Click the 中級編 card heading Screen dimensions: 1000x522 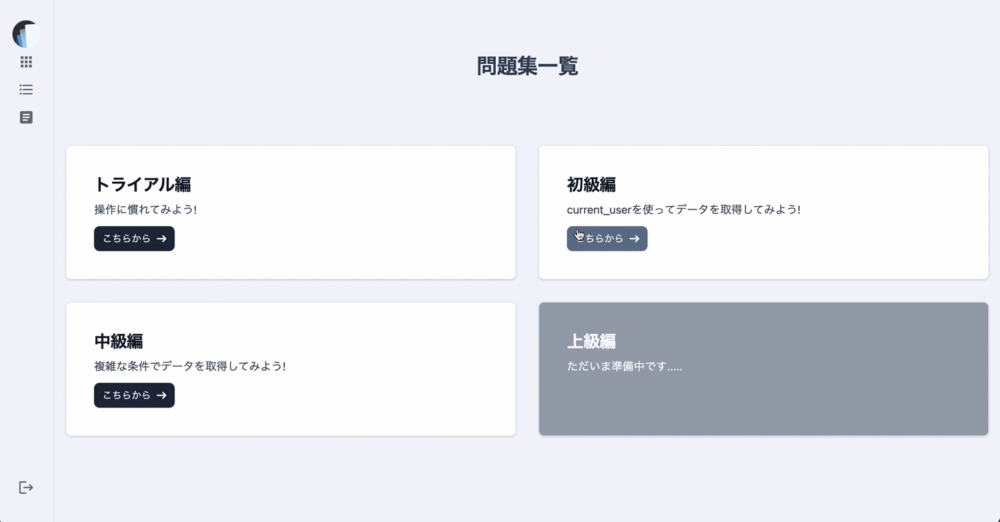pyautogui.click(x=119, y=341)
